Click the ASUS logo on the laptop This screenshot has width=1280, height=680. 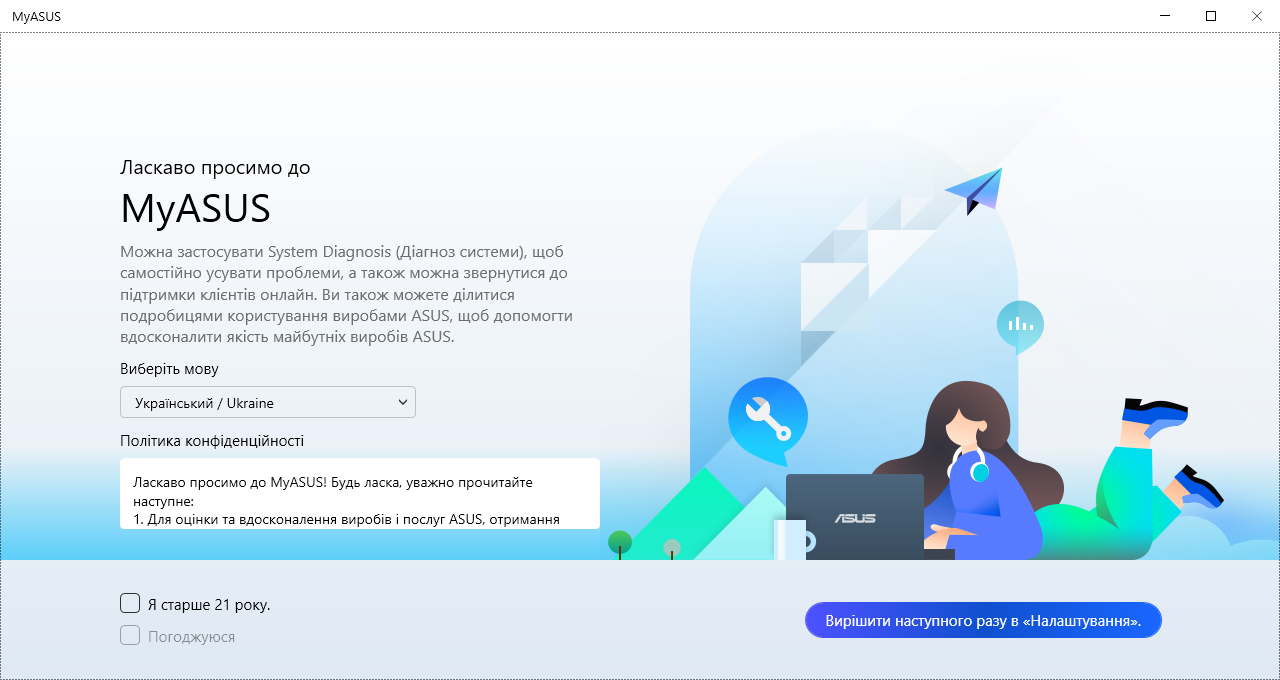(x=855, y=518)
